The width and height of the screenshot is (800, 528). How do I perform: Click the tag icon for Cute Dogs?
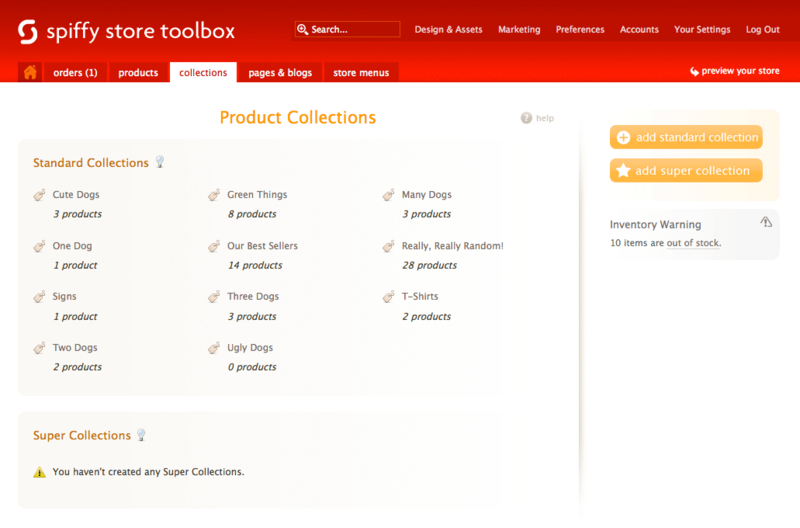[39, 195]
